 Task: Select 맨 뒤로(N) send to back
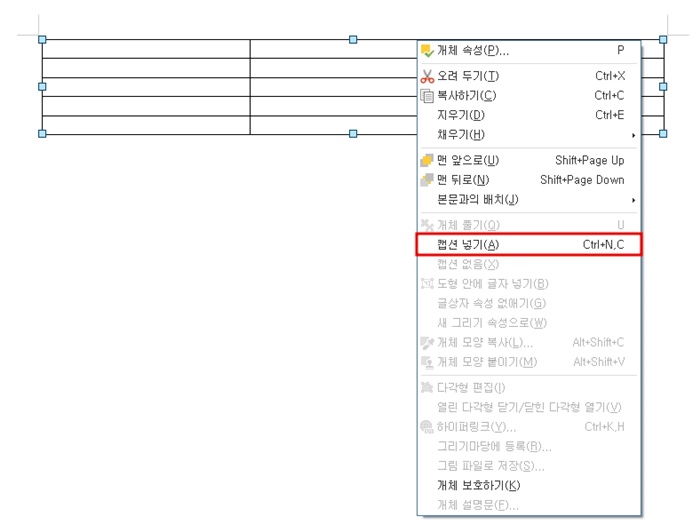click(x=529, y=180)
